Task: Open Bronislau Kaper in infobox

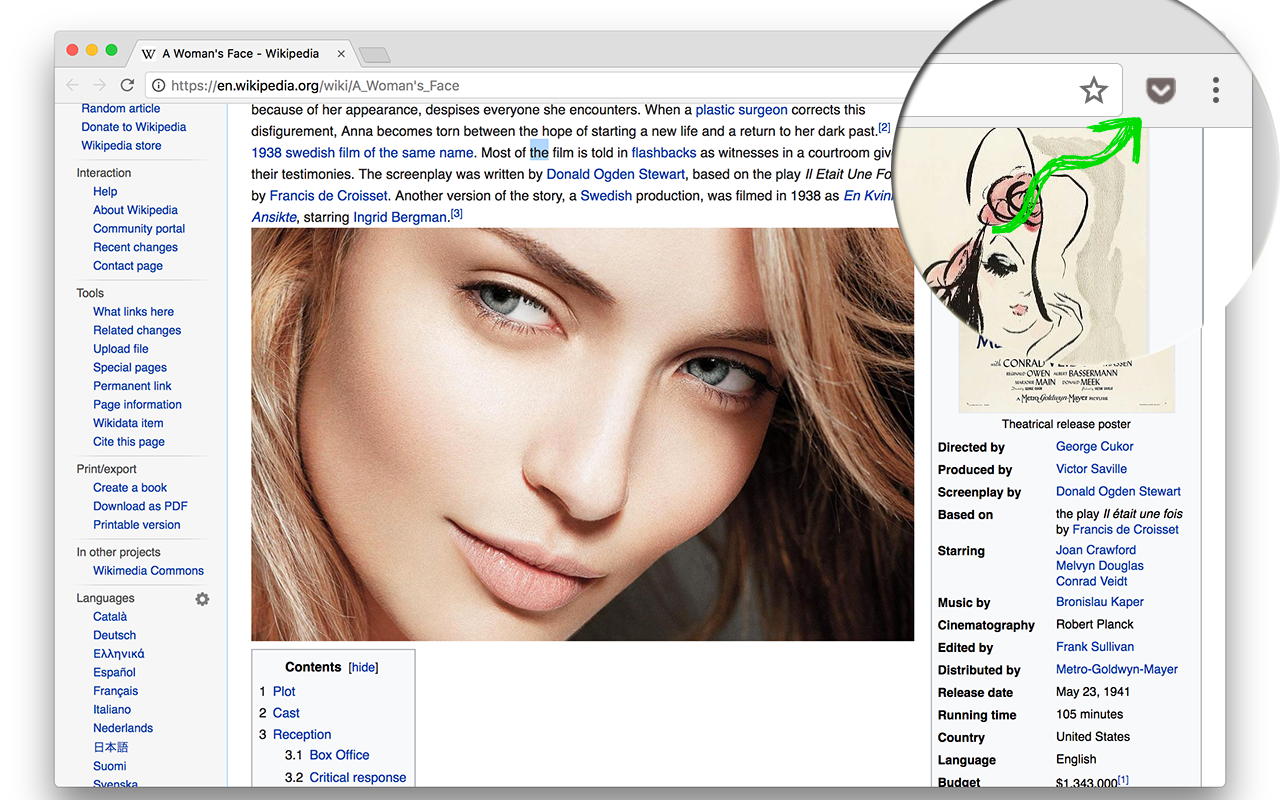Action: pyautogui.click(x=1100, y=602)
